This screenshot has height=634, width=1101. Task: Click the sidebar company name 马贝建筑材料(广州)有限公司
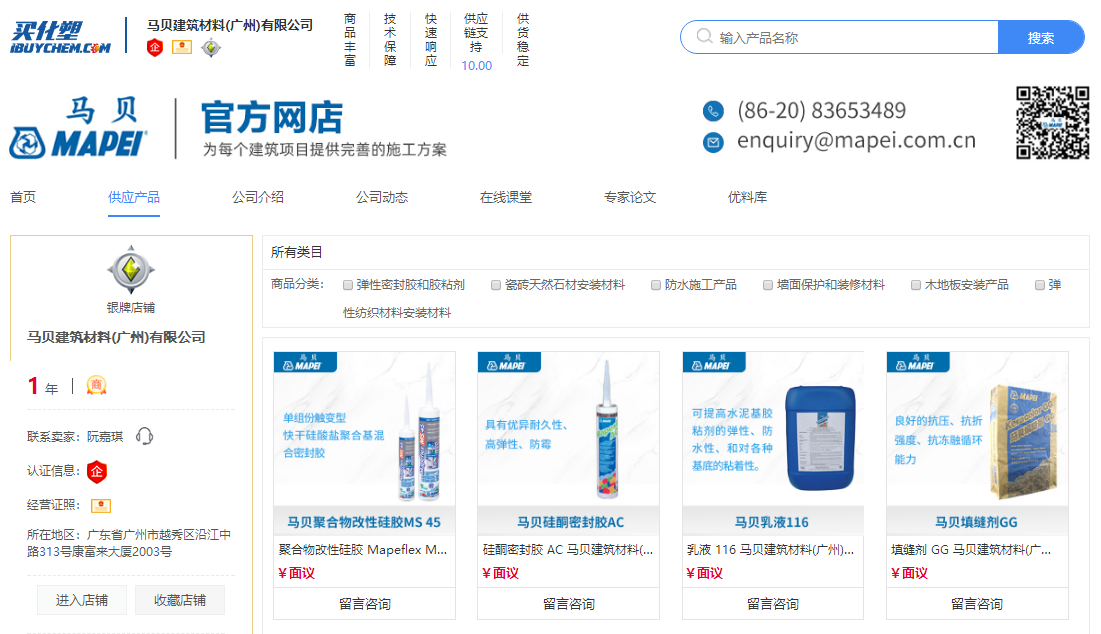coord(116,337)
